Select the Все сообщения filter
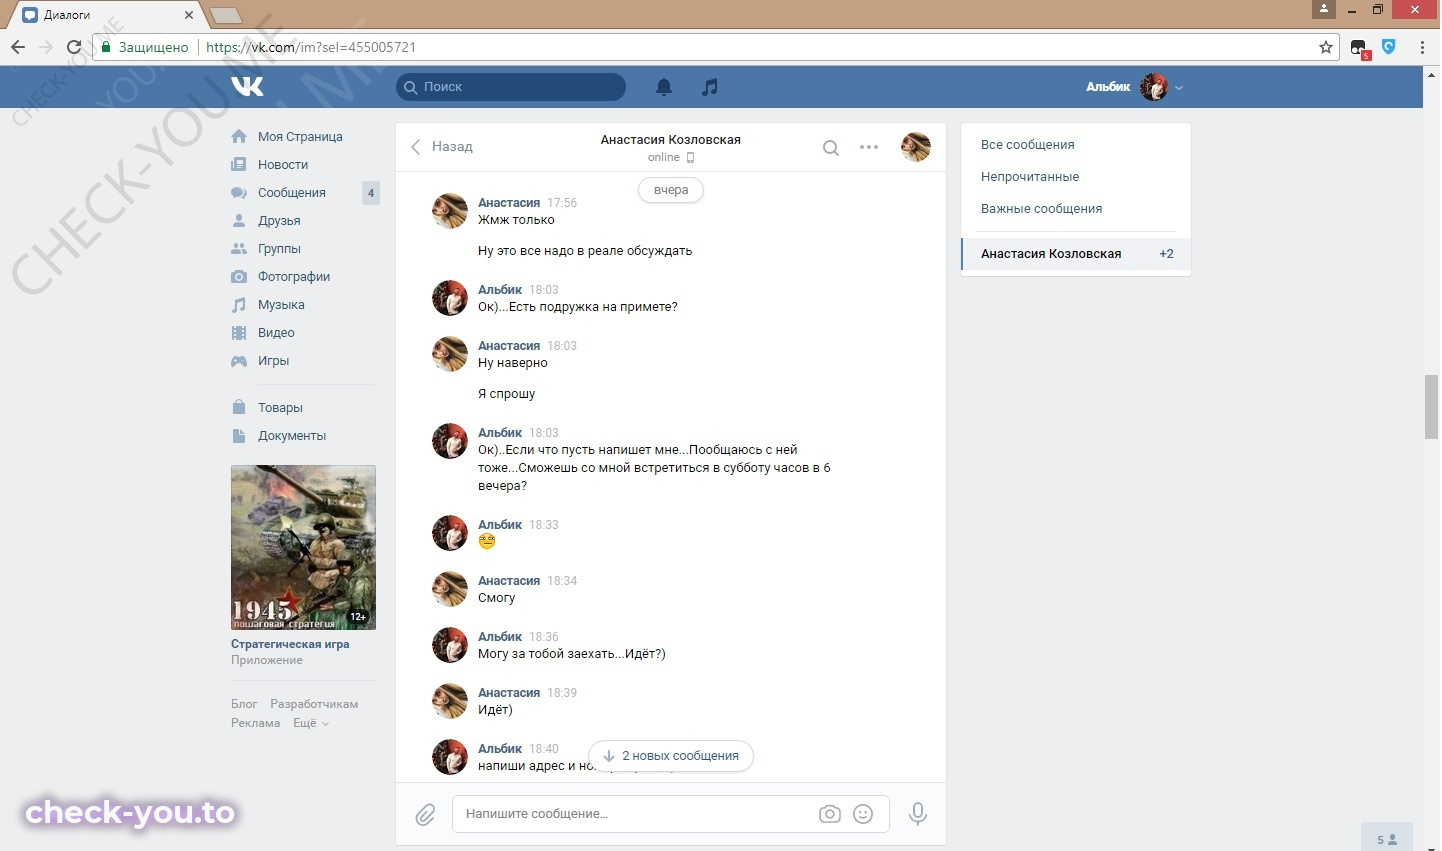1442x851 pixels. coord(1028,145)
